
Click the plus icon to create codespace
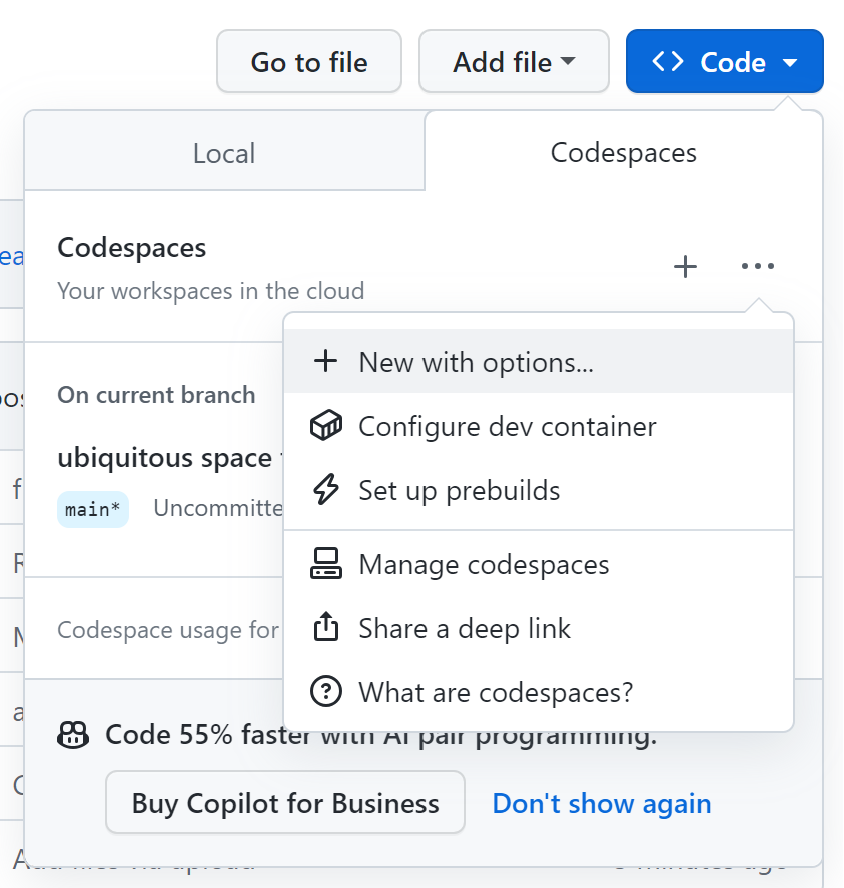tap(685, 266)
